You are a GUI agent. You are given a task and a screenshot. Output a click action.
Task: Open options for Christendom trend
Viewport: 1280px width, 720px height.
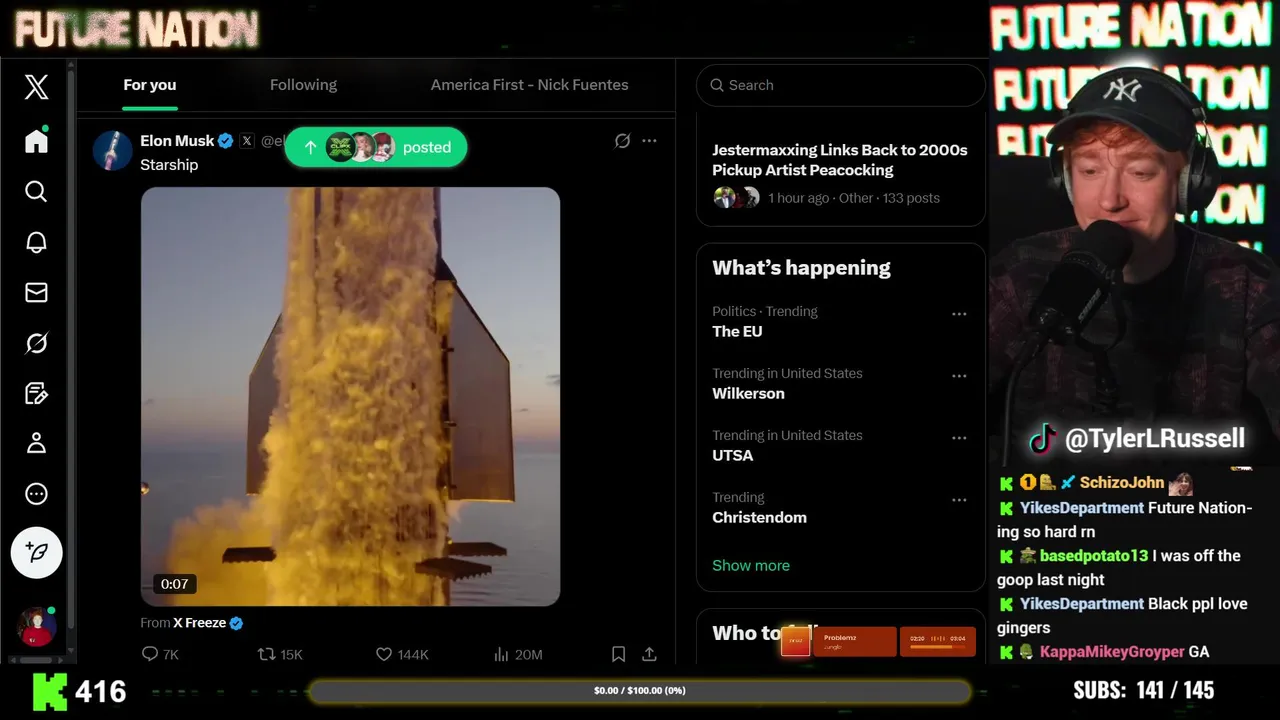[x=959, y=500]
